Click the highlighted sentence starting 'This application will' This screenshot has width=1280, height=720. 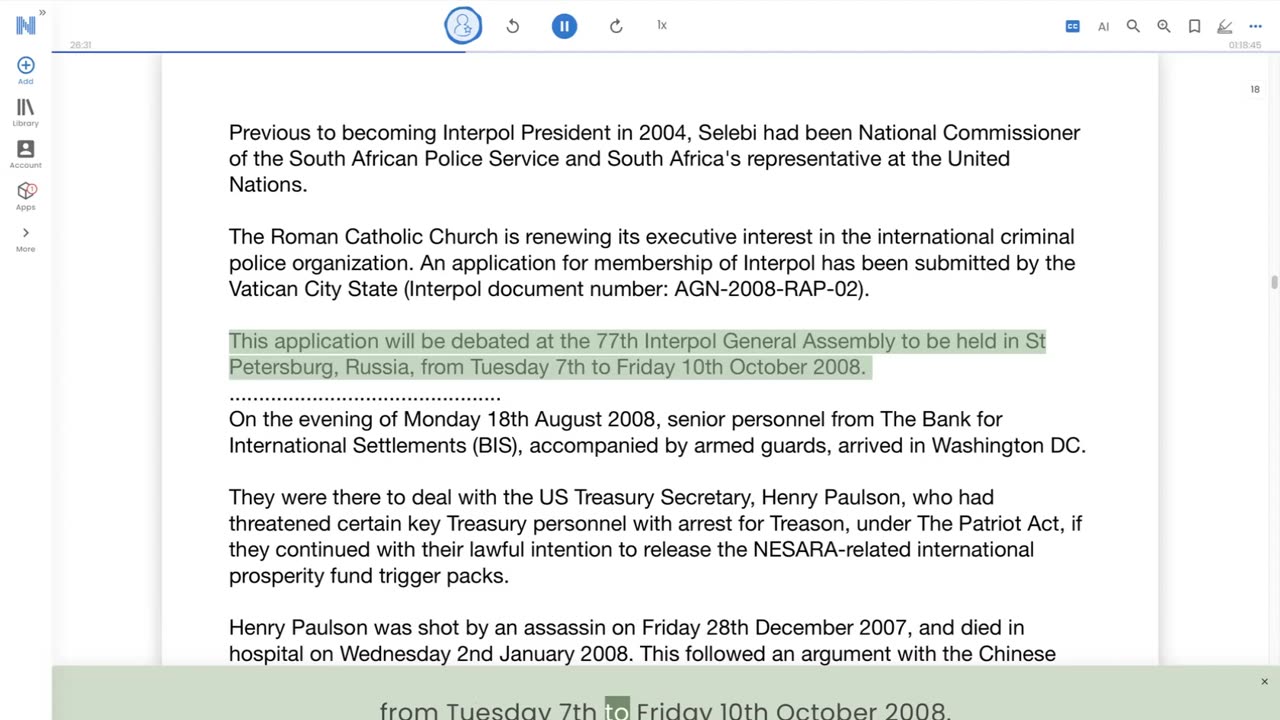click(637, 354)
